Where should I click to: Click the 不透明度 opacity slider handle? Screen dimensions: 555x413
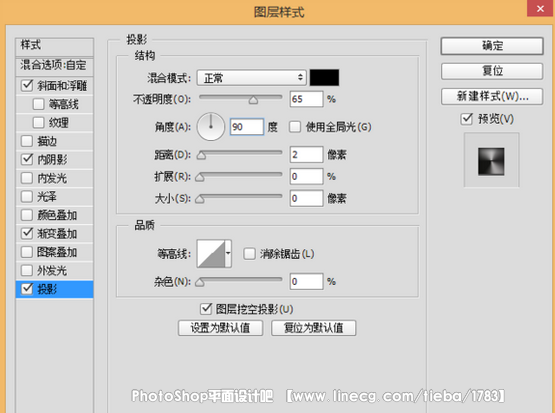tap(253, 100)
